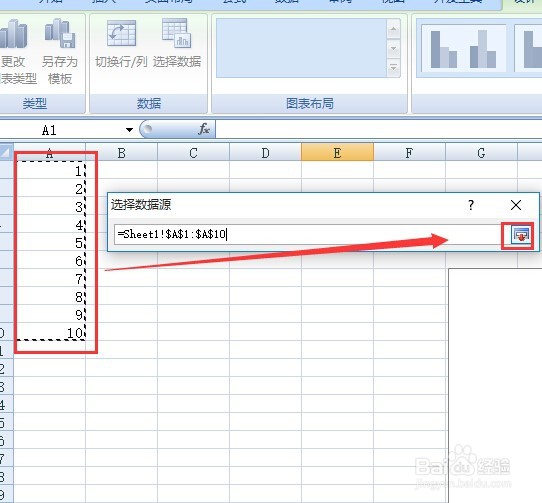542x503 pixels.
Task: Open the Name Box dropdown arrow next to A1
Action: click(129, 130)
